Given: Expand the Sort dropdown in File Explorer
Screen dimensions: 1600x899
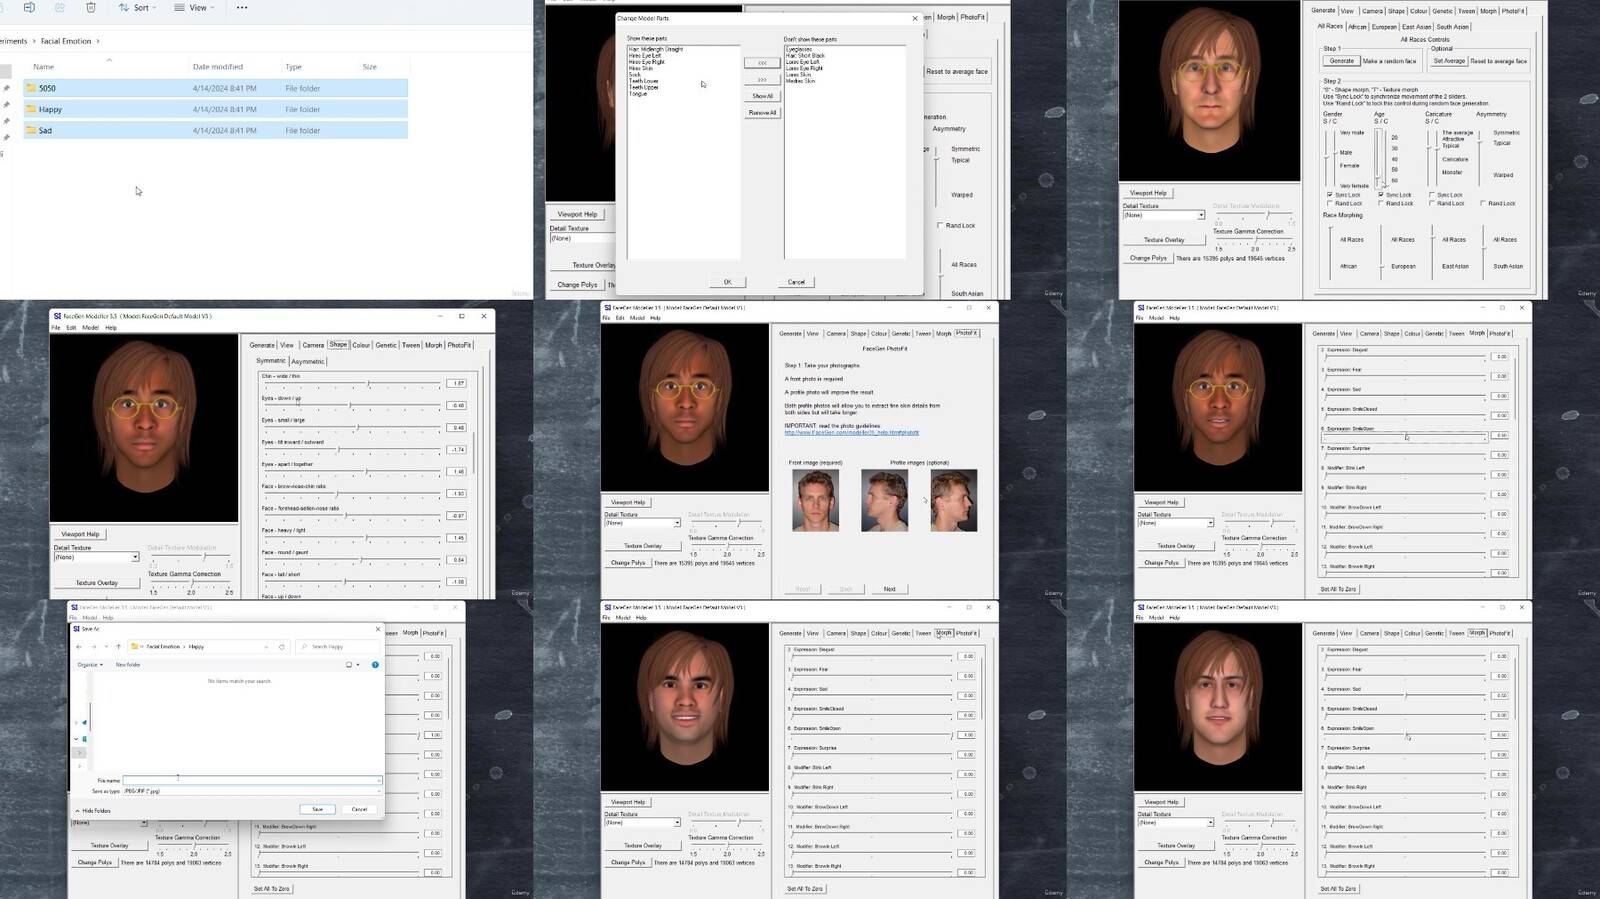Looking at the screenshot, I should [x=140, y=8].
